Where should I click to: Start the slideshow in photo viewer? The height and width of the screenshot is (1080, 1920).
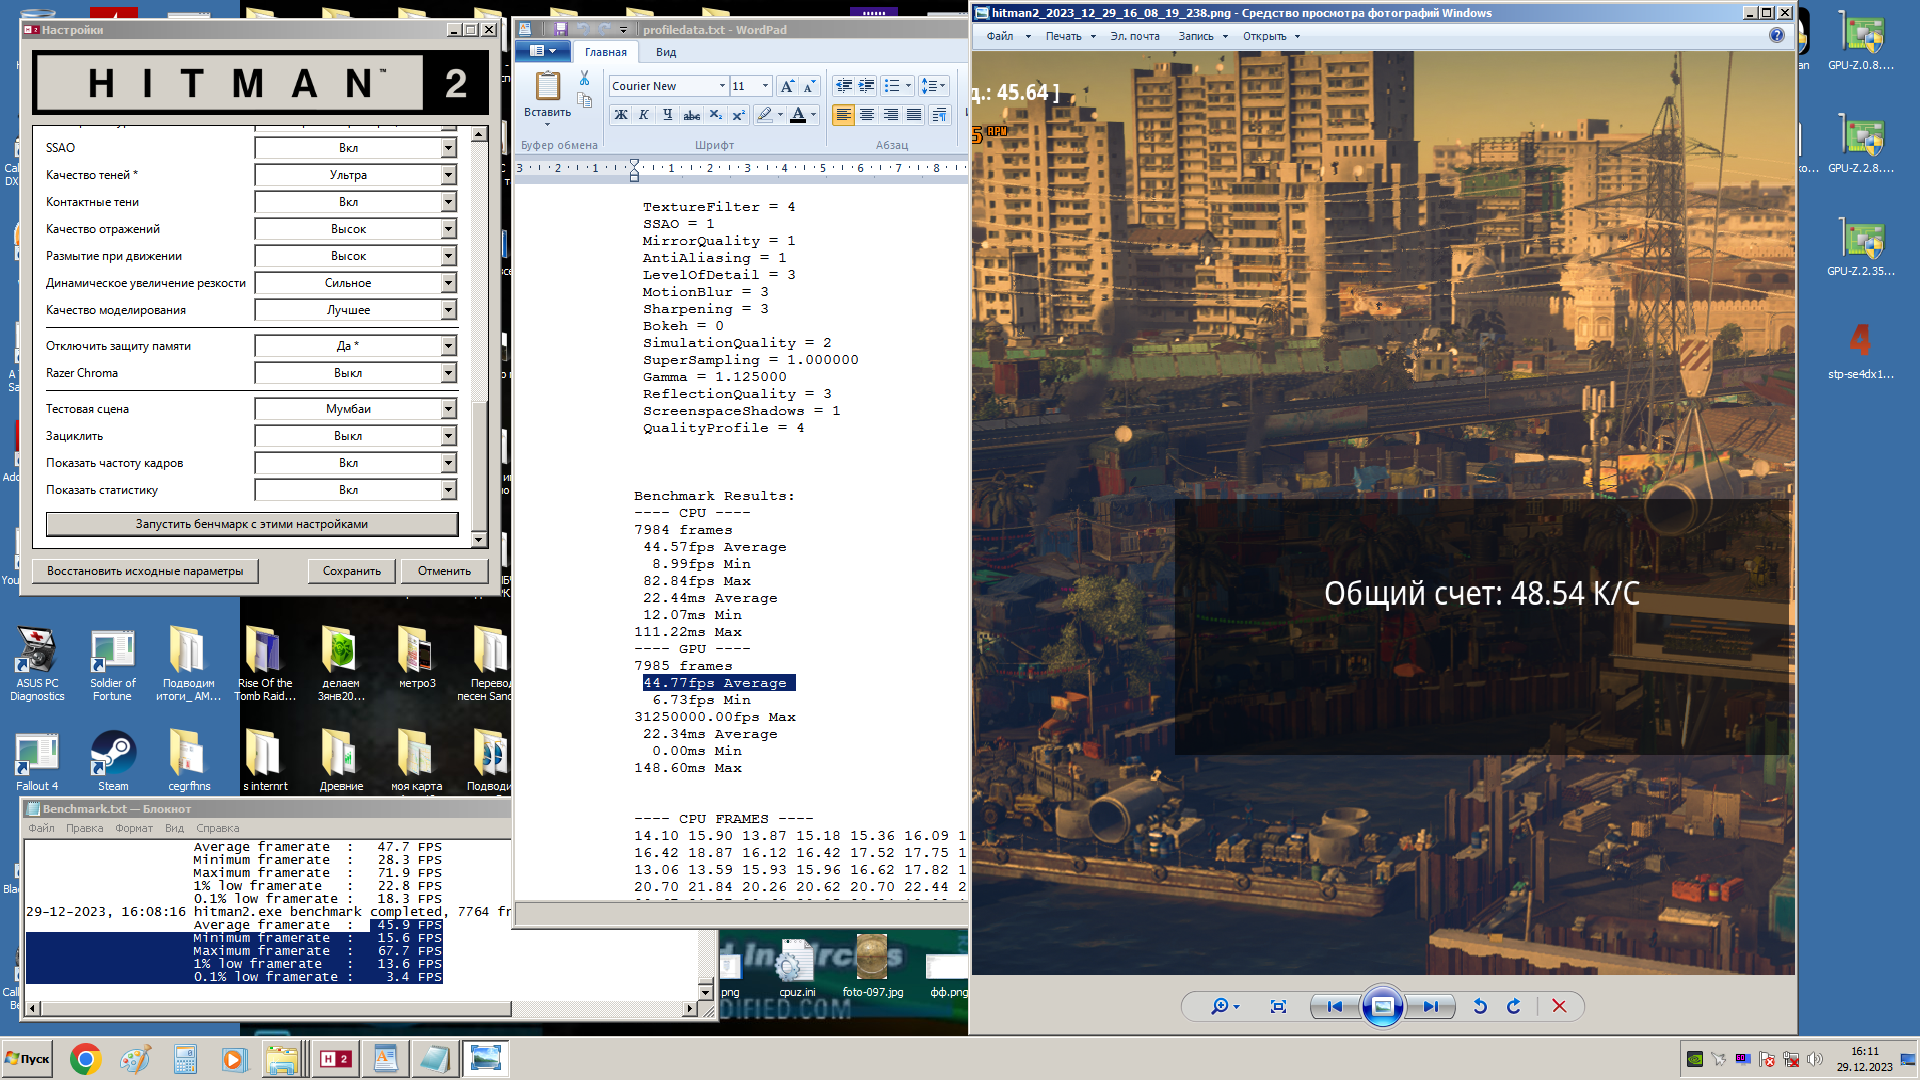(x=1382, y=1006)
